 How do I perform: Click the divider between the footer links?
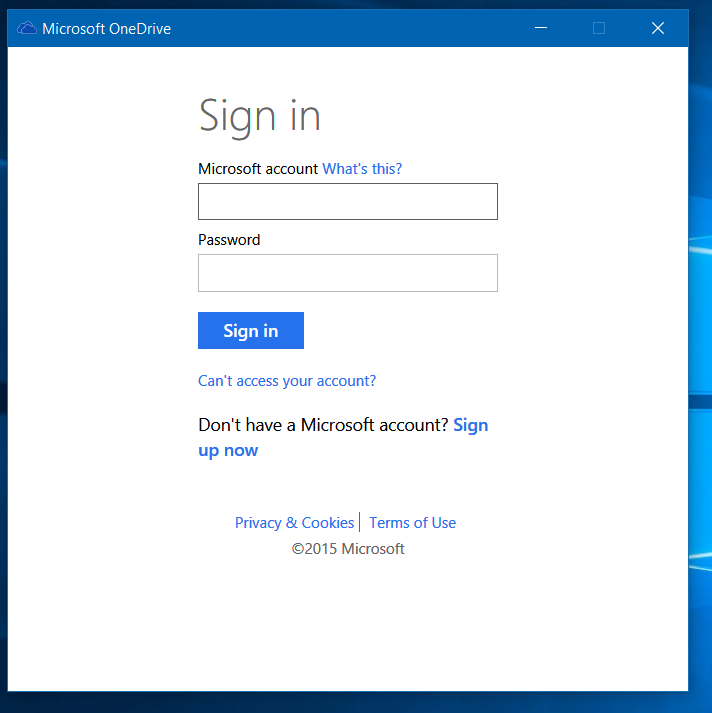[360, 522]
